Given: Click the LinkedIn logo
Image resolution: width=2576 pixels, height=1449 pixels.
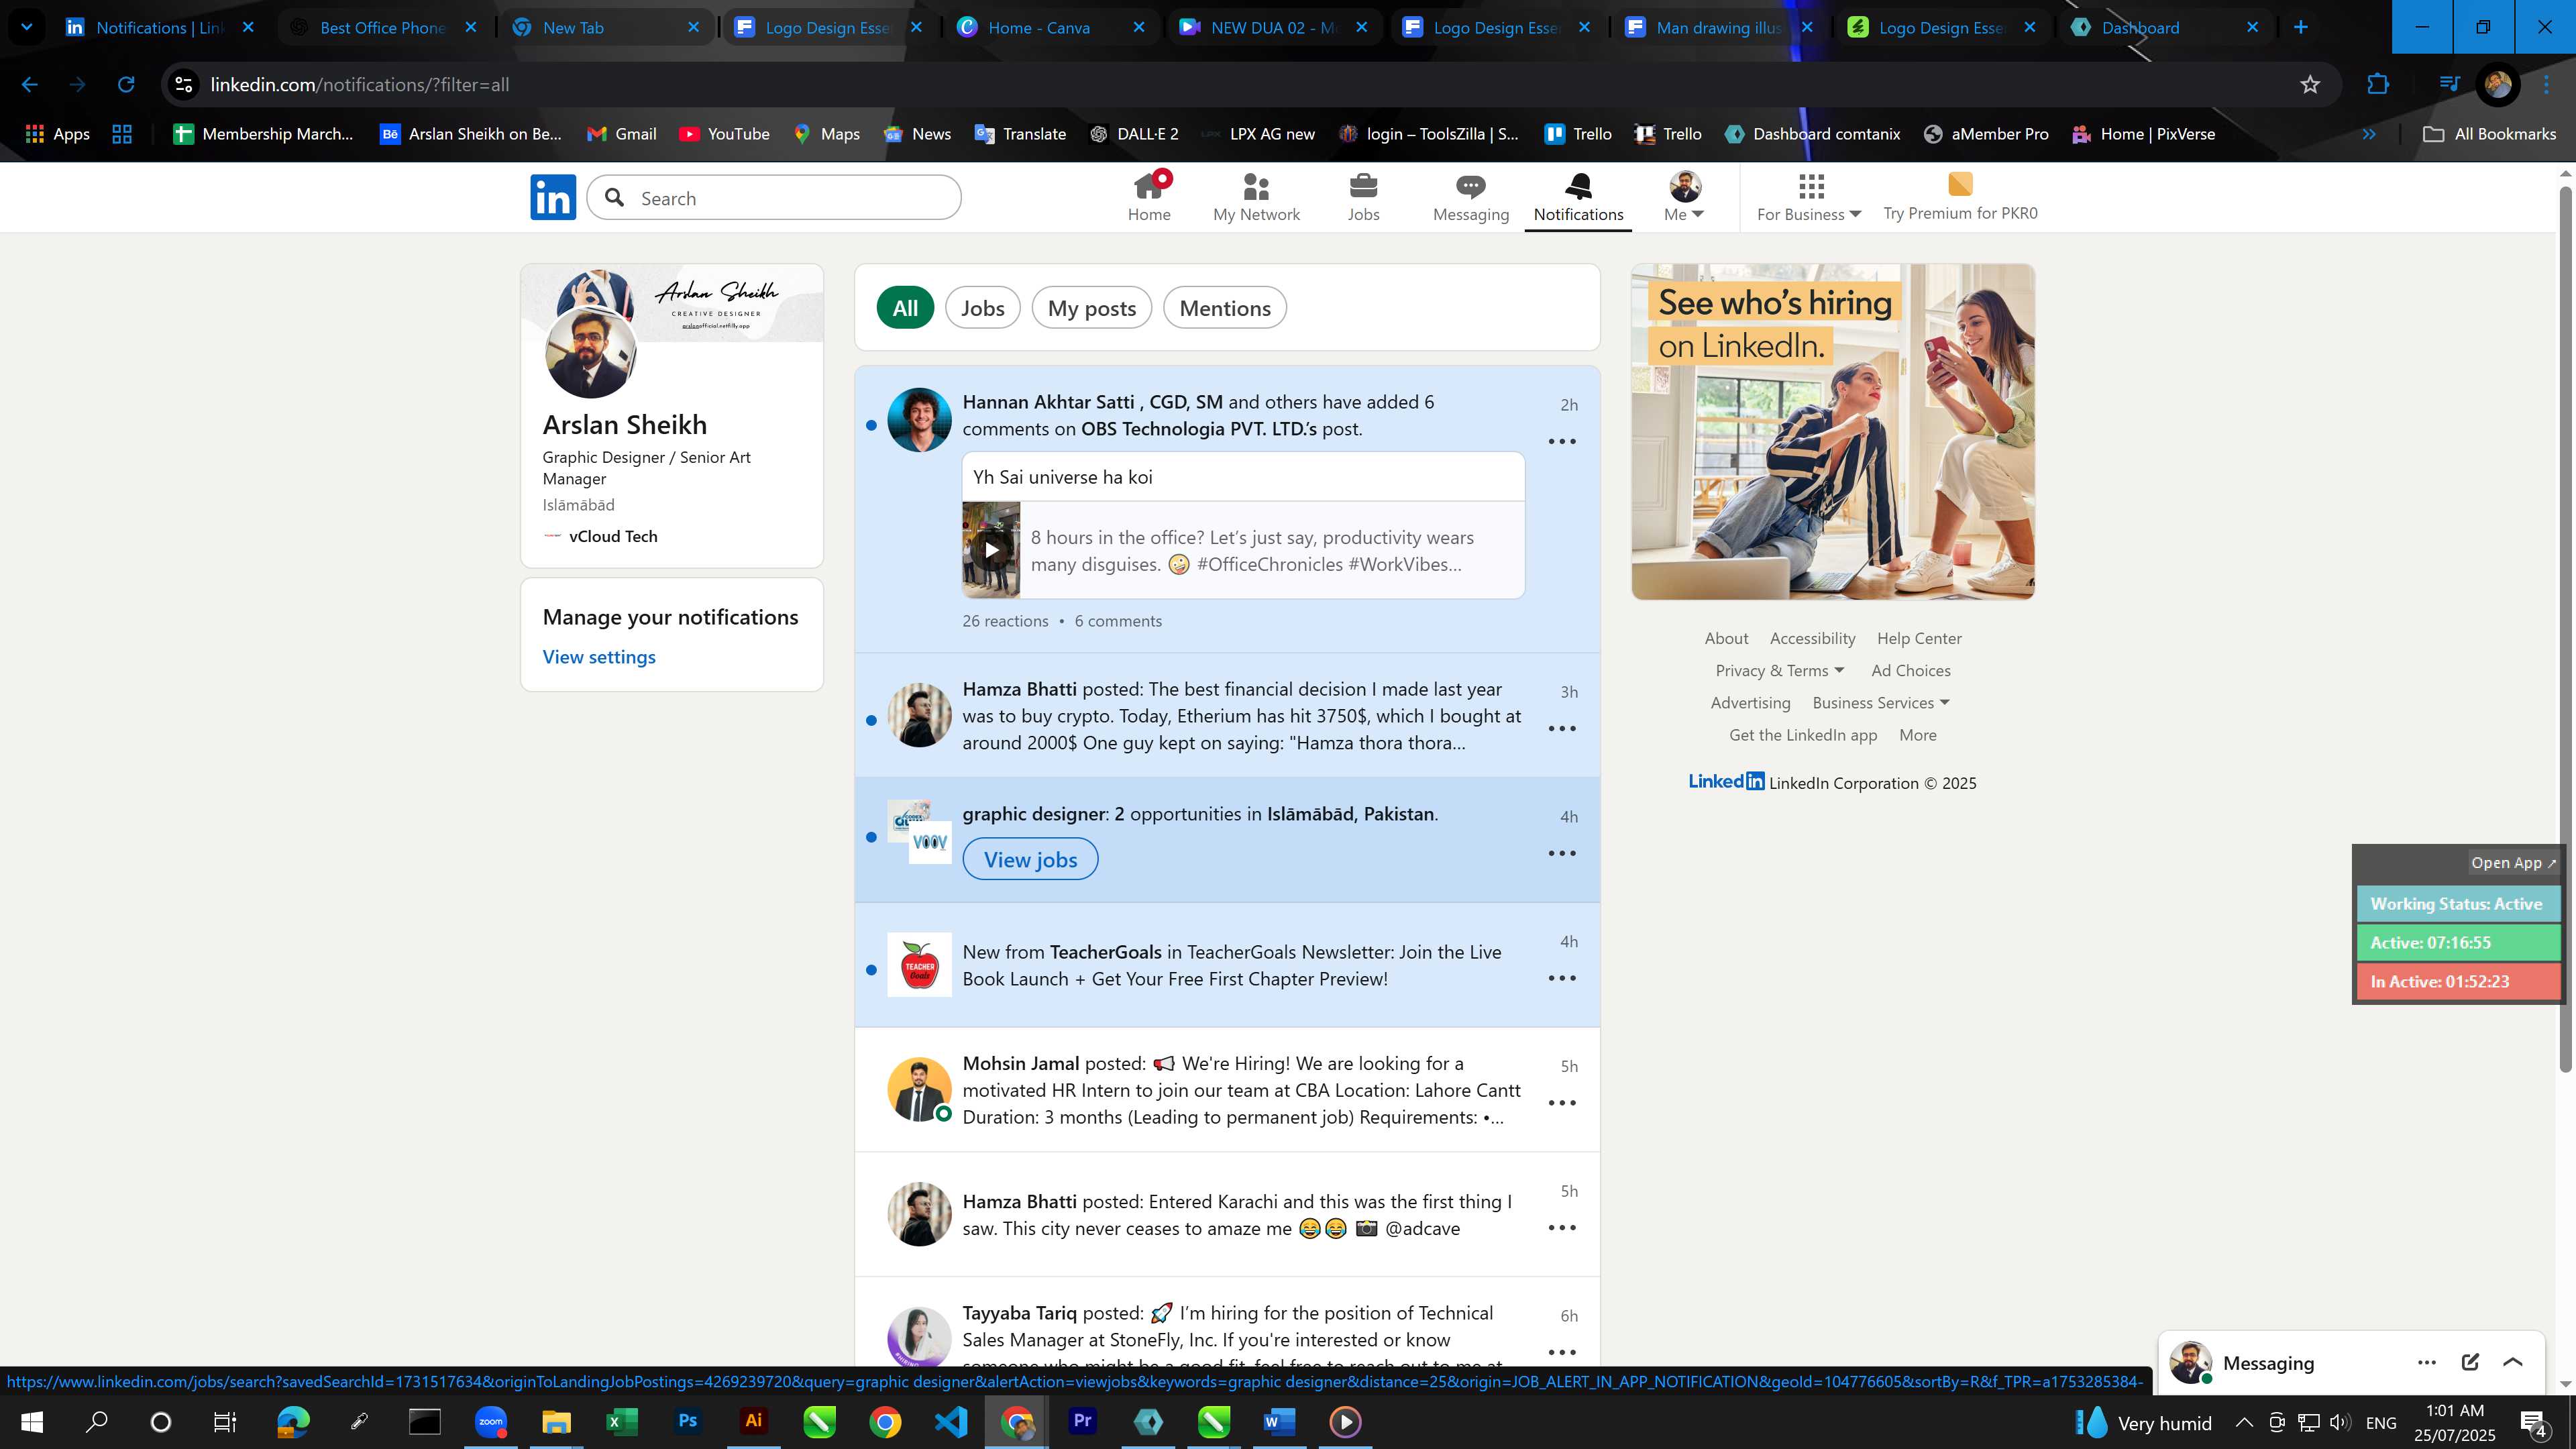Looking at the screenshot, I should pyautogui.click(x=553, y=197).
